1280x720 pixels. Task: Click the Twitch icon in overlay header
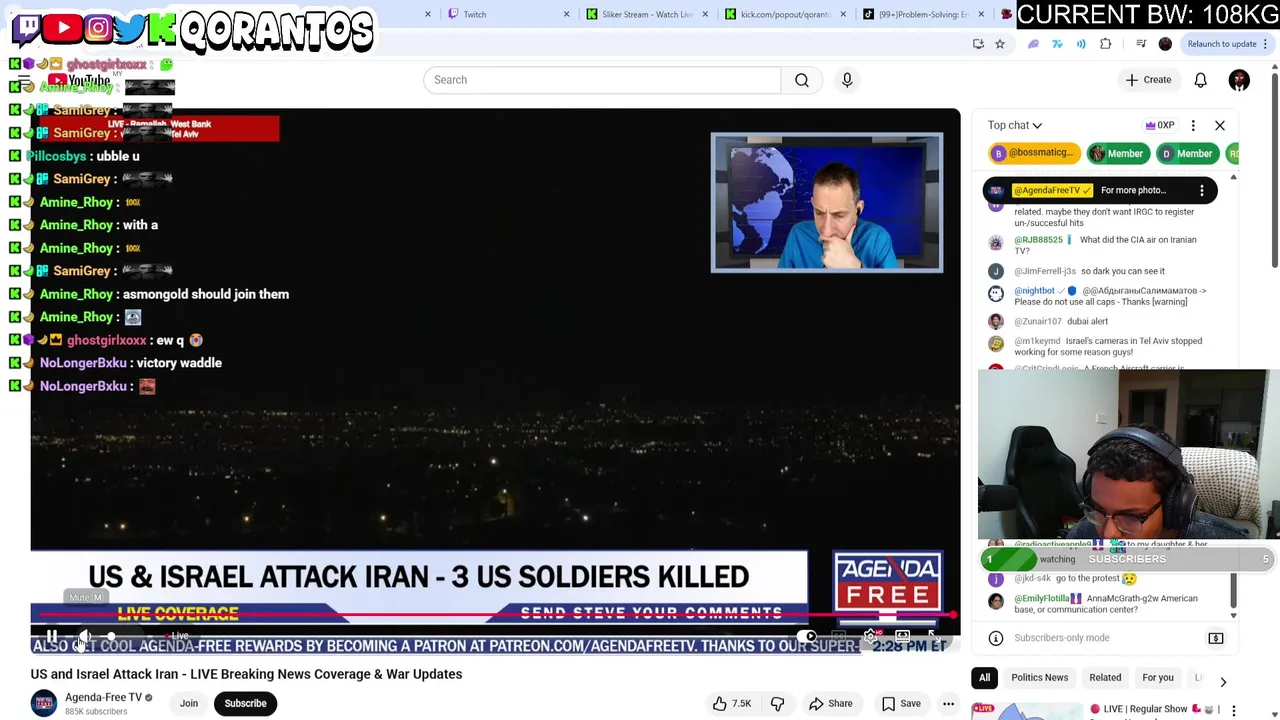[27, 28]
